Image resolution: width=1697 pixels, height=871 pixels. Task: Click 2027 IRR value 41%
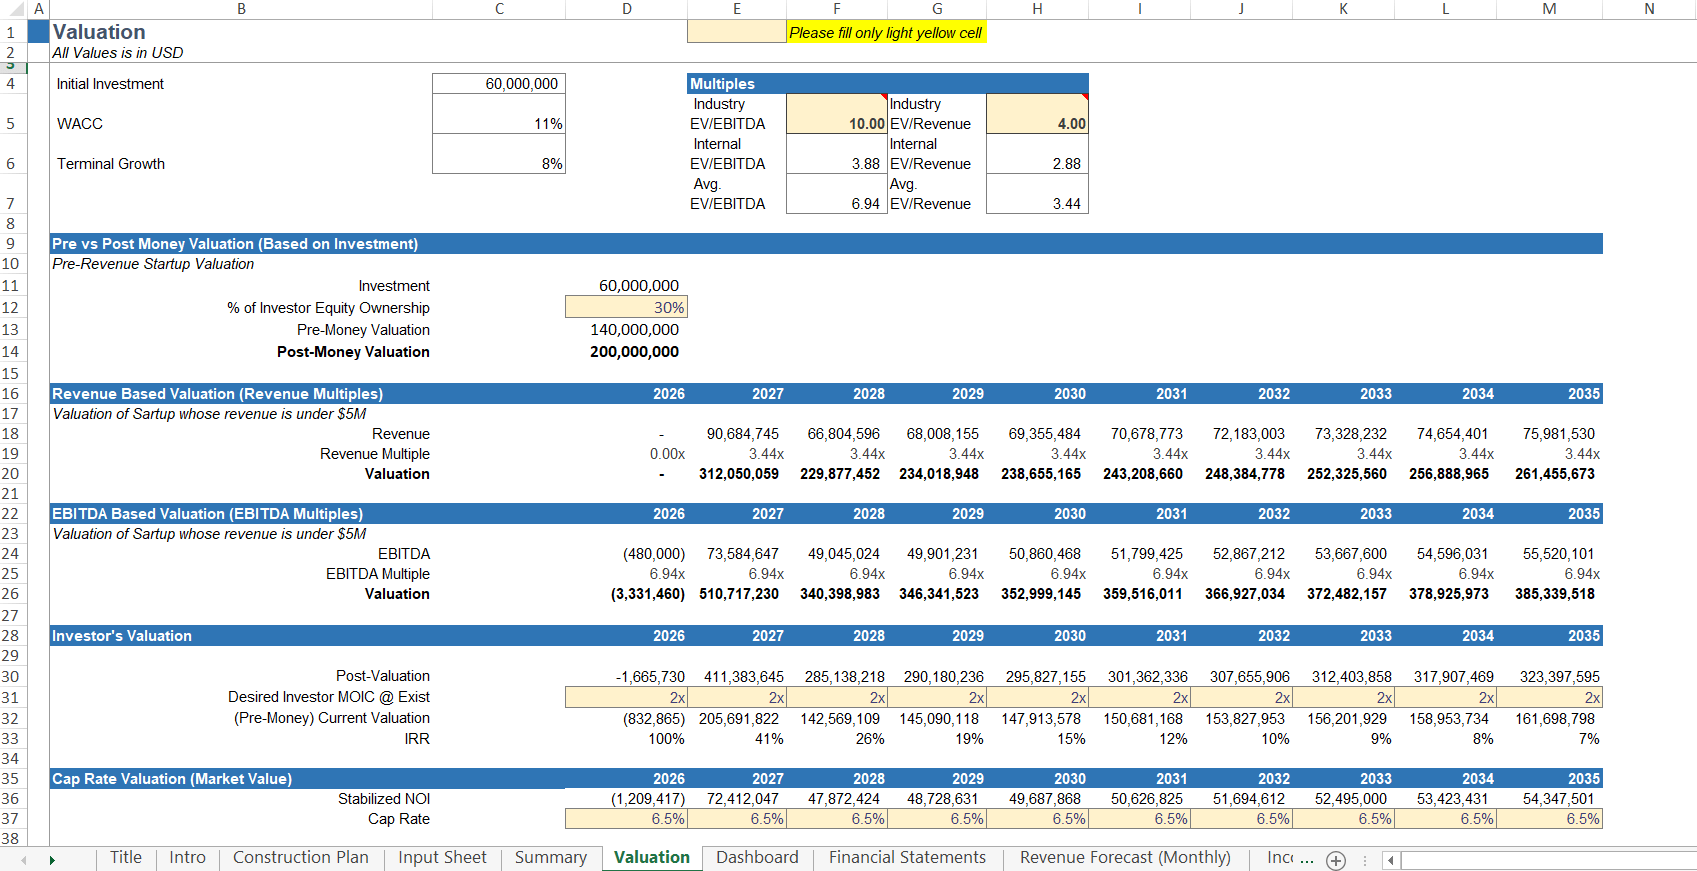tap(768, 739)
